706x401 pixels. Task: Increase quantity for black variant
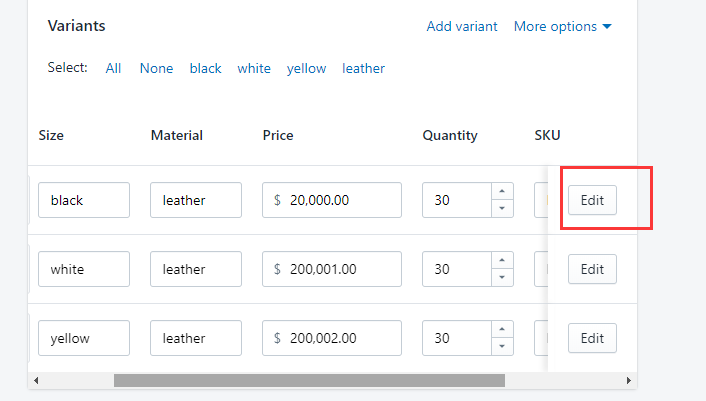click(x=500, y=191)
